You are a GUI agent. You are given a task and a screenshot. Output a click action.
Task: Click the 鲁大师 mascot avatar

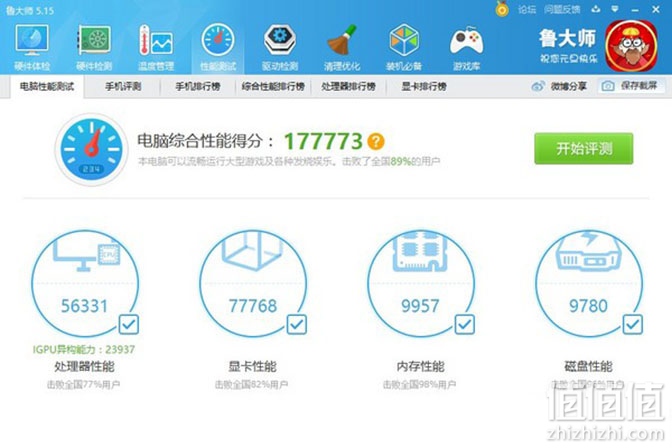[631, 46]
